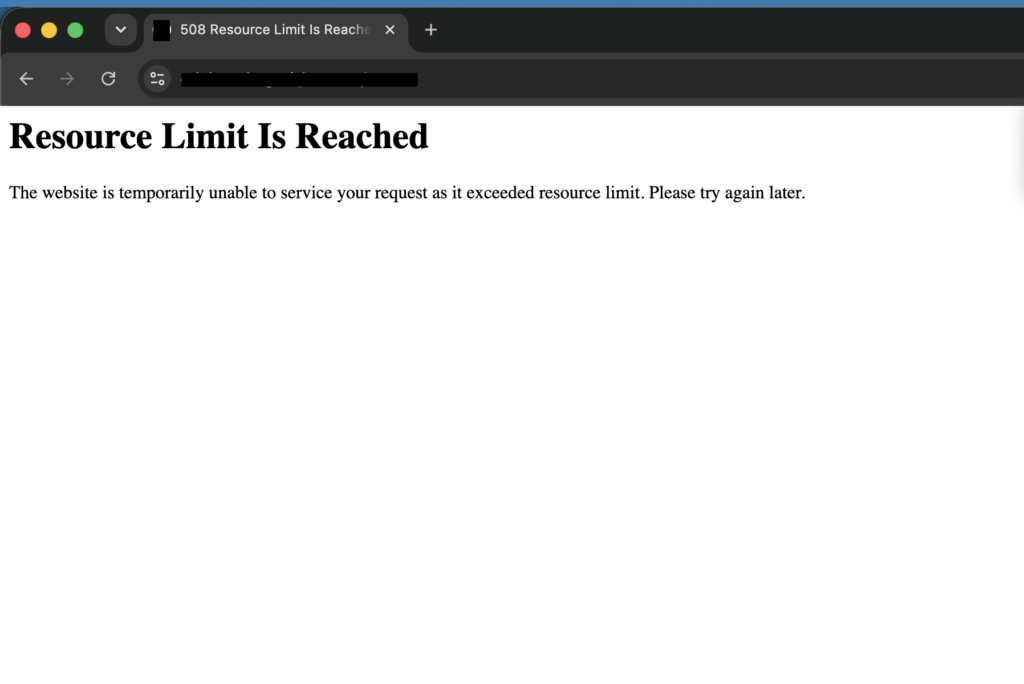
Task: Expand the tab search chevron dropdown
Action: (121, 30)
